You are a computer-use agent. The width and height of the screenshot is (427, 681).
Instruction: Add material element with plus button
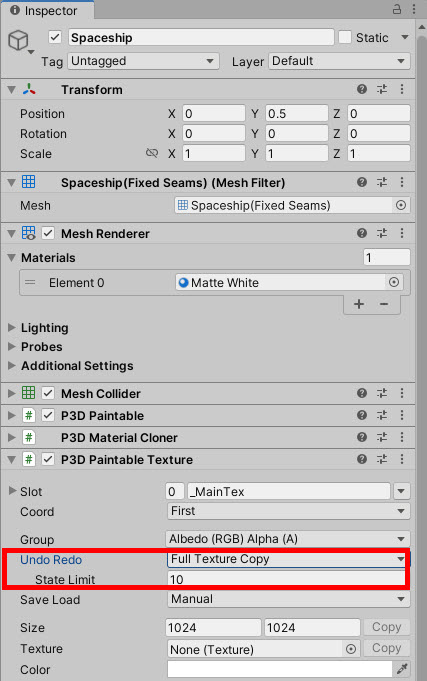pos(359,304)
